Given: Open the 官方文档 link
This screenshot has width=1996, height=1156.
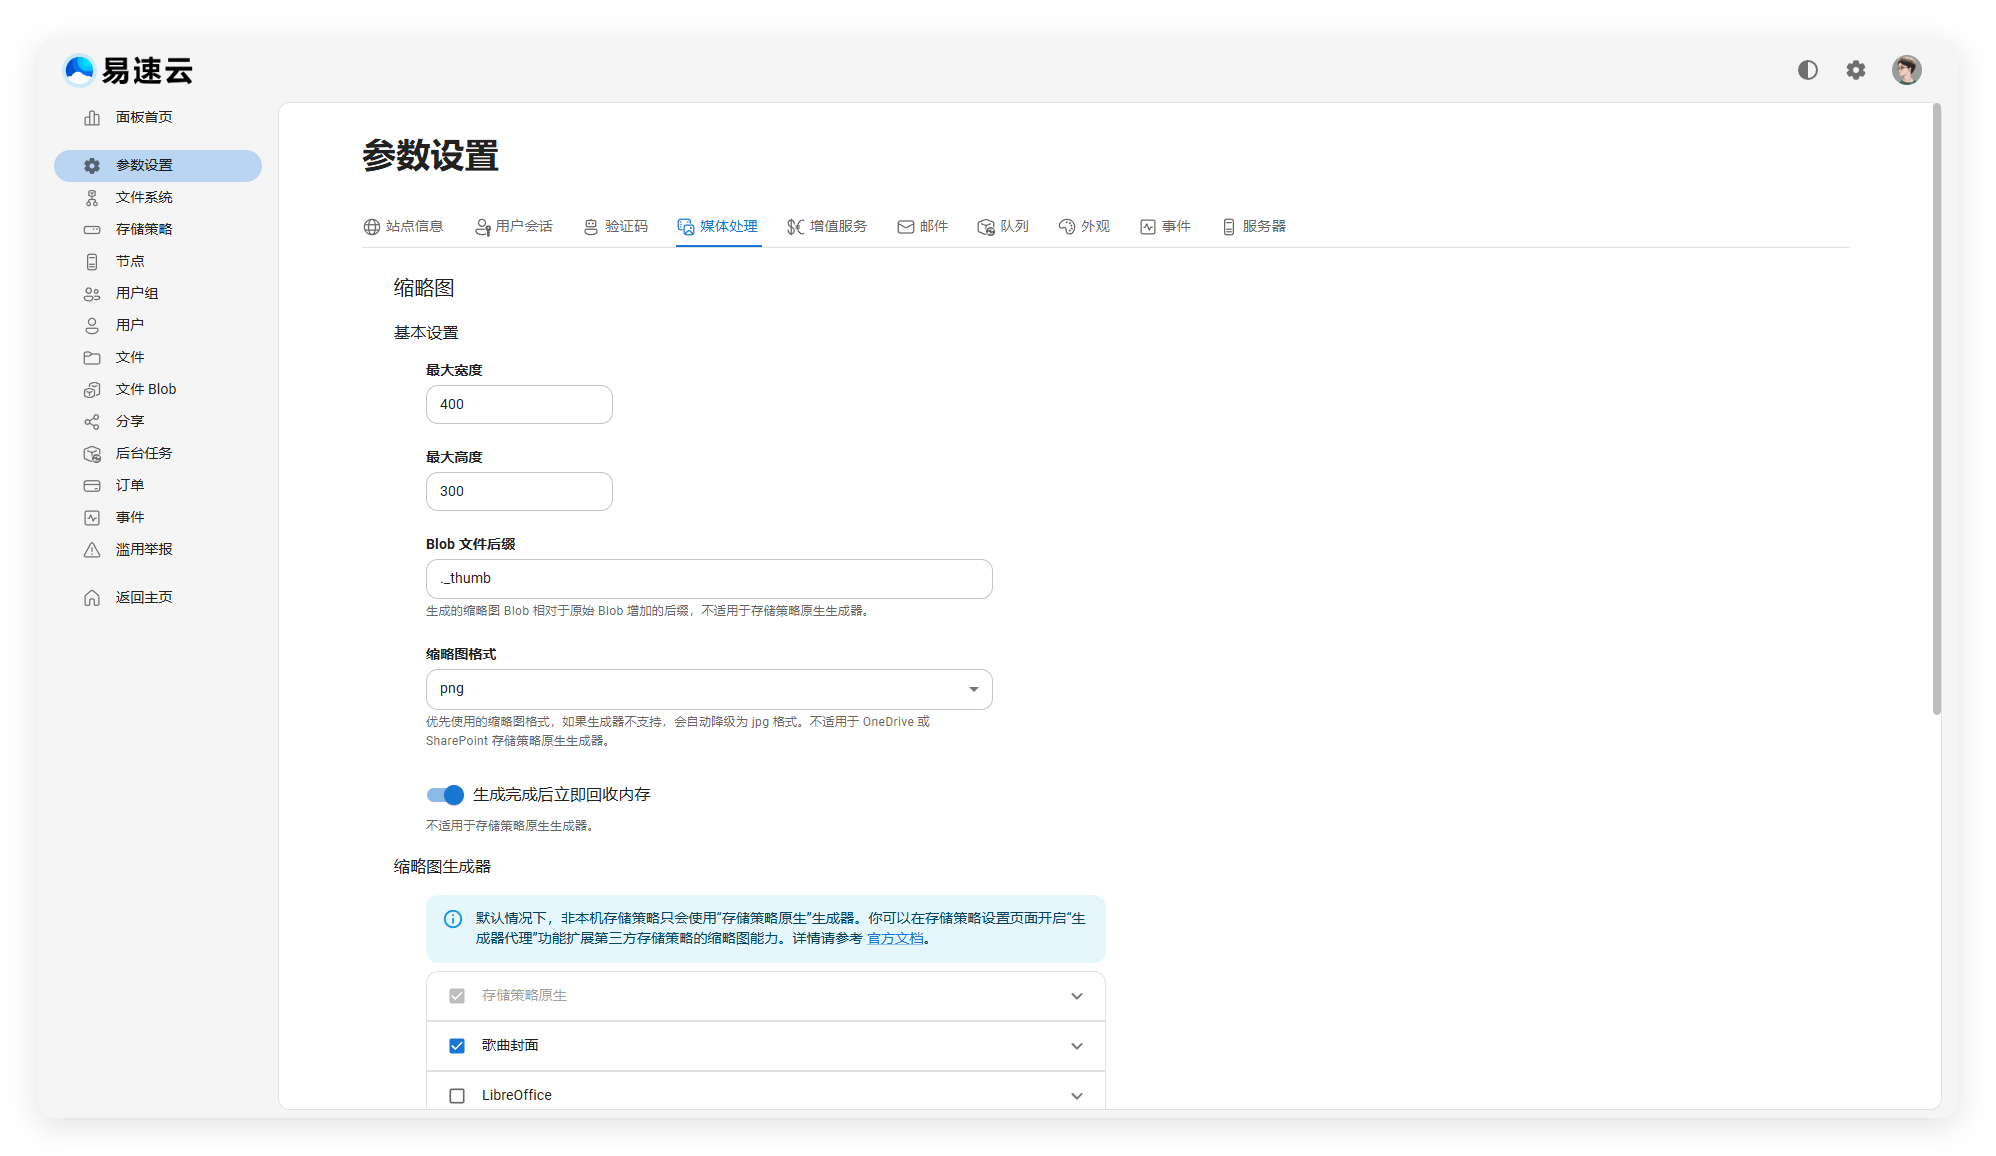Looking at the screenshot, I should 895,939.
